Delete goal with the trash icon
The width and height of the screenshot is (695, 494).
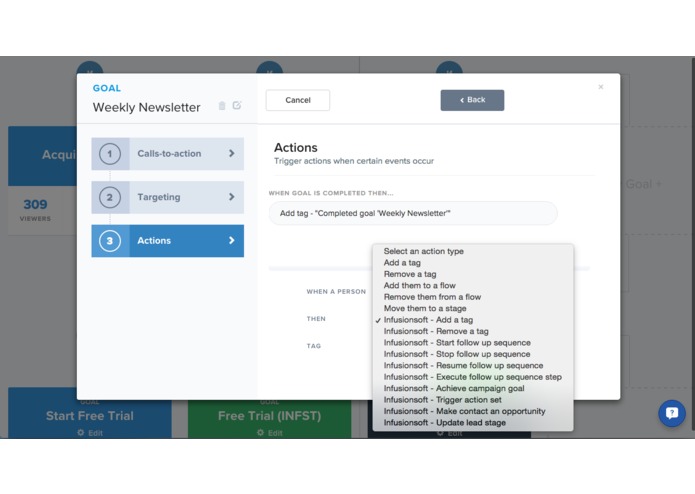(222, 105)
